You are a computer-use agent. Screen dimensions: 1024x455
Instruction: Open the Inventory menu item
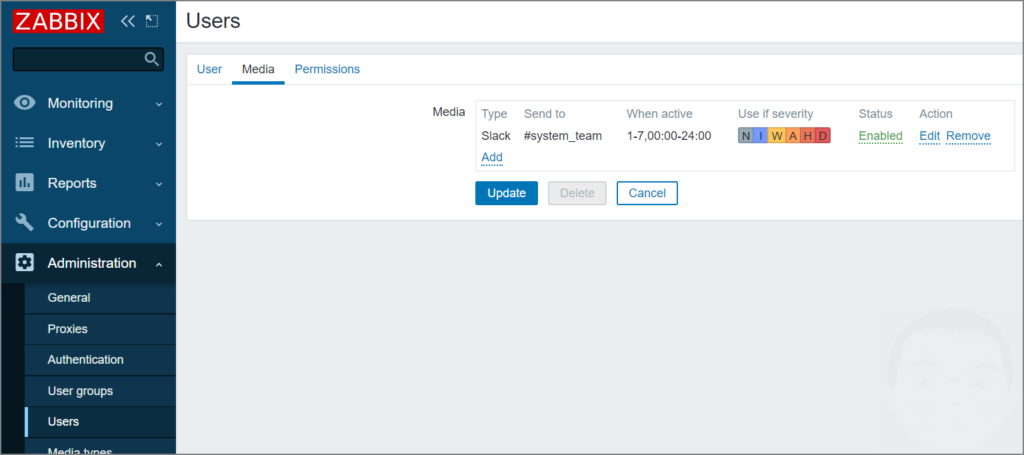88,143
